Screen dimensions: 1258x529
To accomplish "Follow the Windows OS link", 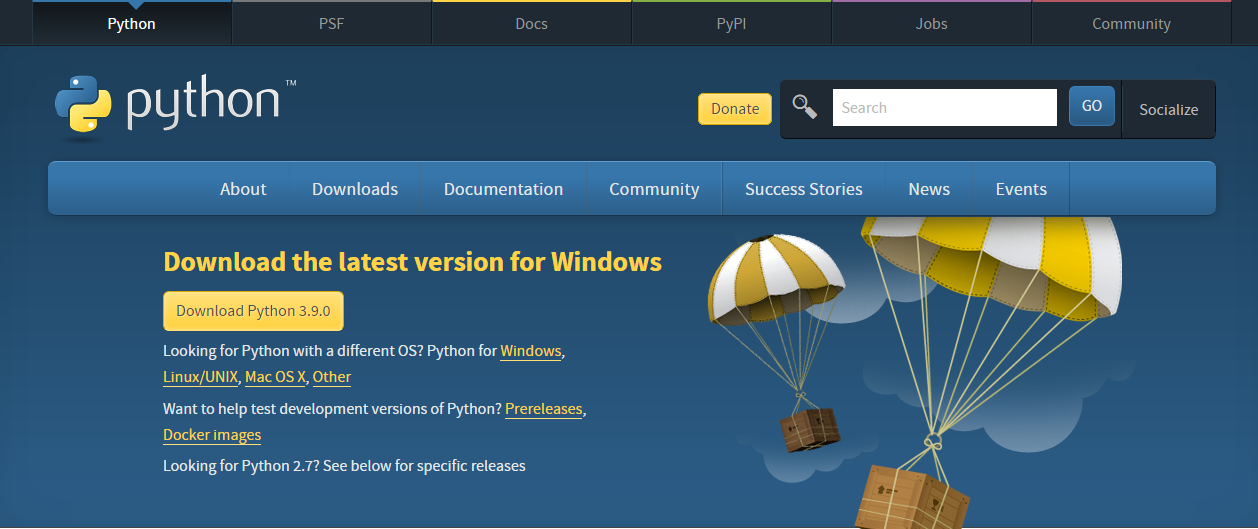I will point(531,351).
